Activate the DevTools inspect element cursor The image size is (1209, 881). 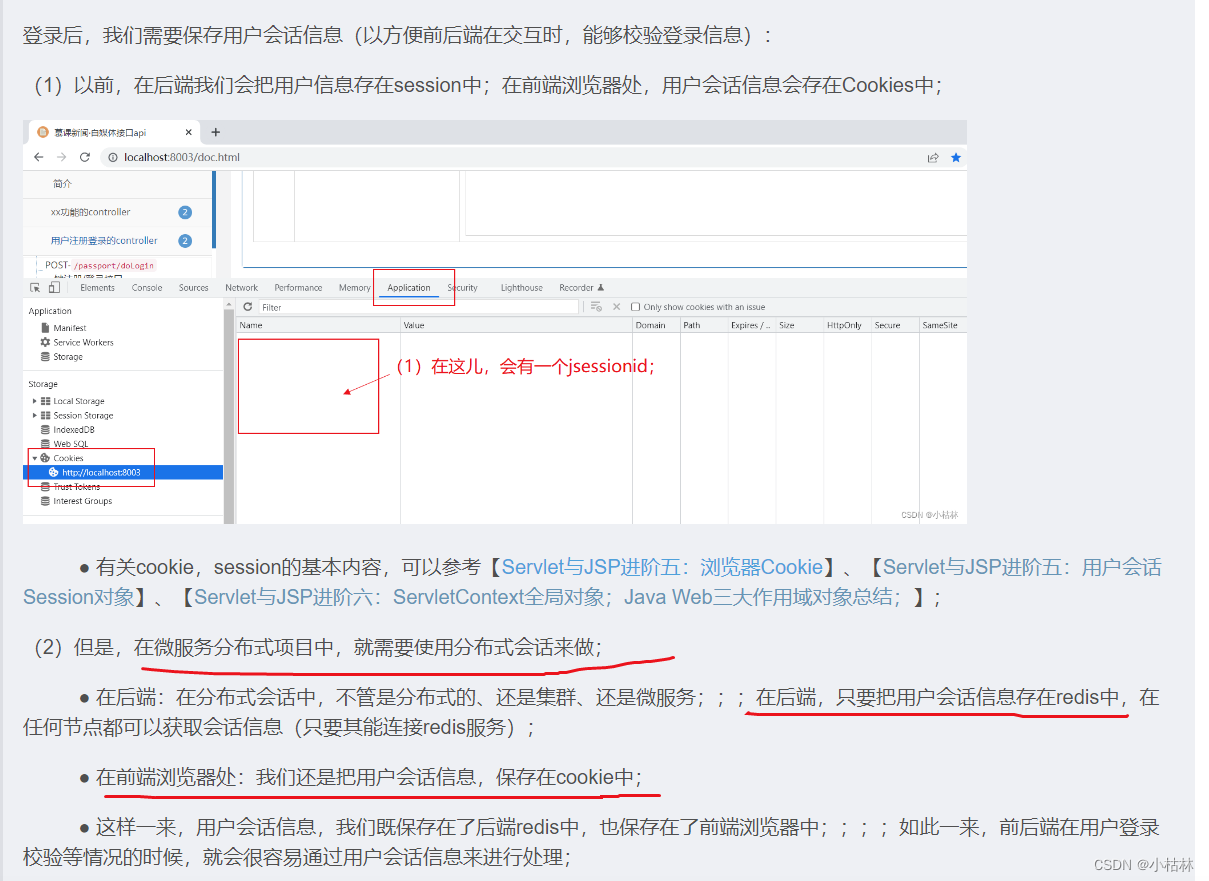point(36,287)
